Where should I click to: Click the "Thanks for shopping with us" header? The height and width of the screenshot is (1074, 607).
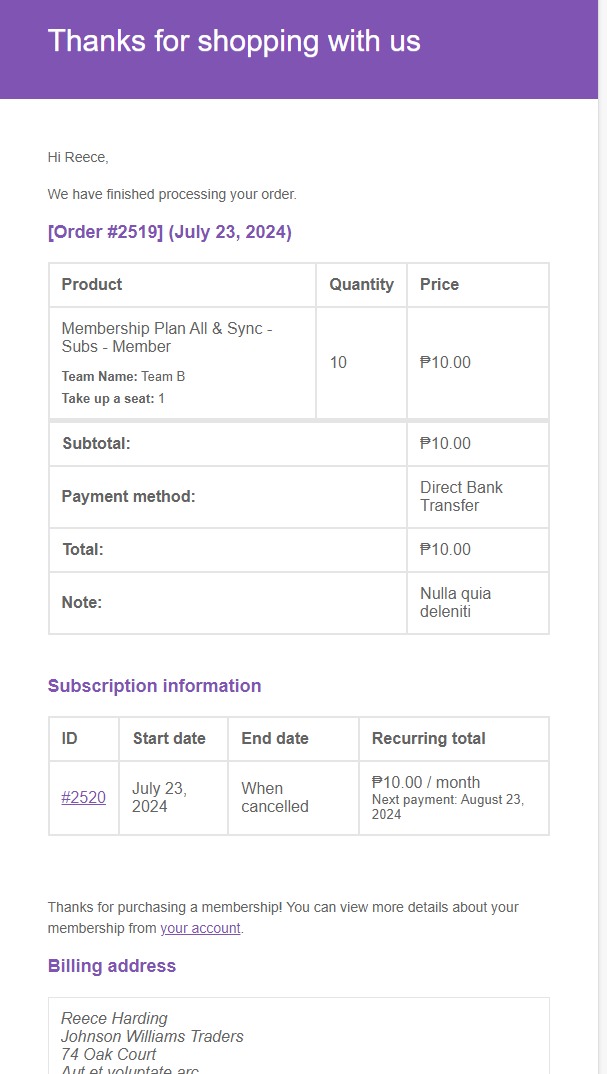tap(234, 41)
